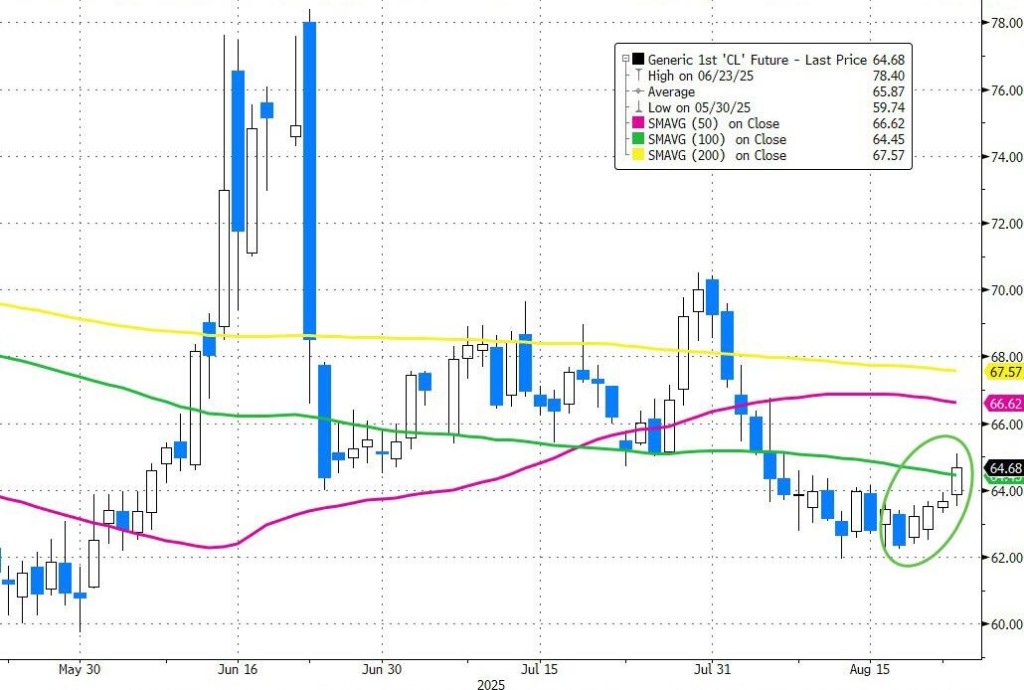The image size is (1024, 690).
Task: Click black Generic 1st 'CL' Future swatch
Action: (x=639, y=60)
